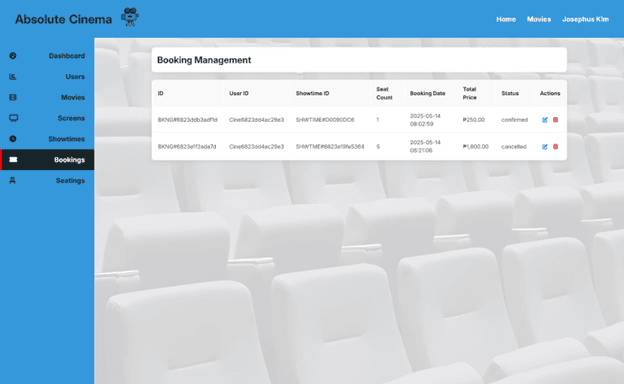624x384 pixels.
Task: Click the Seat Count column header
Action: [384, 93]
